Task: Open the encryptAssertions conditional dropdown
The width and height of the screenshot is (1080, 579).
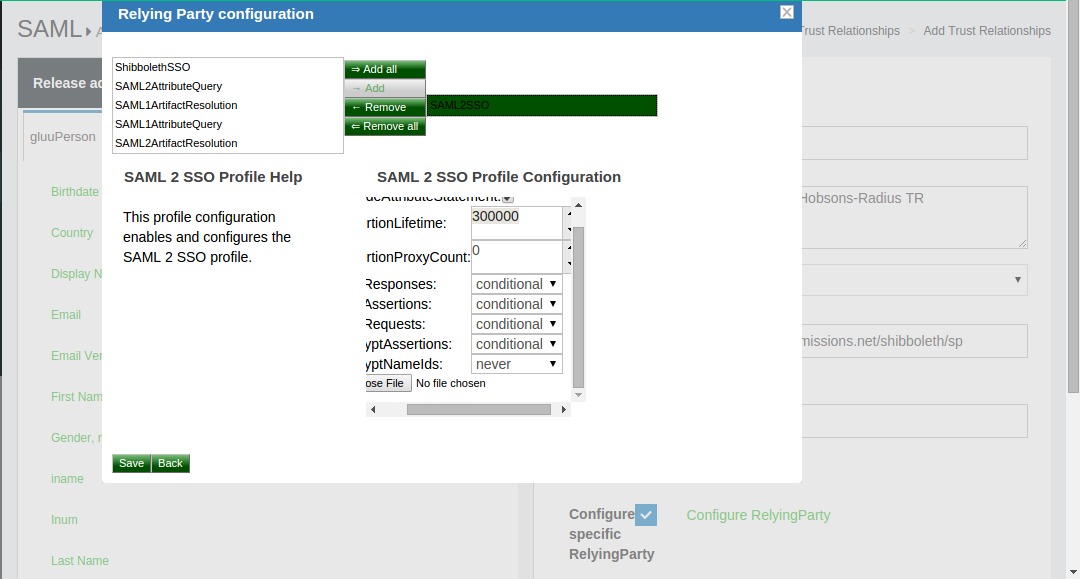Action: (x=516, y=344)
